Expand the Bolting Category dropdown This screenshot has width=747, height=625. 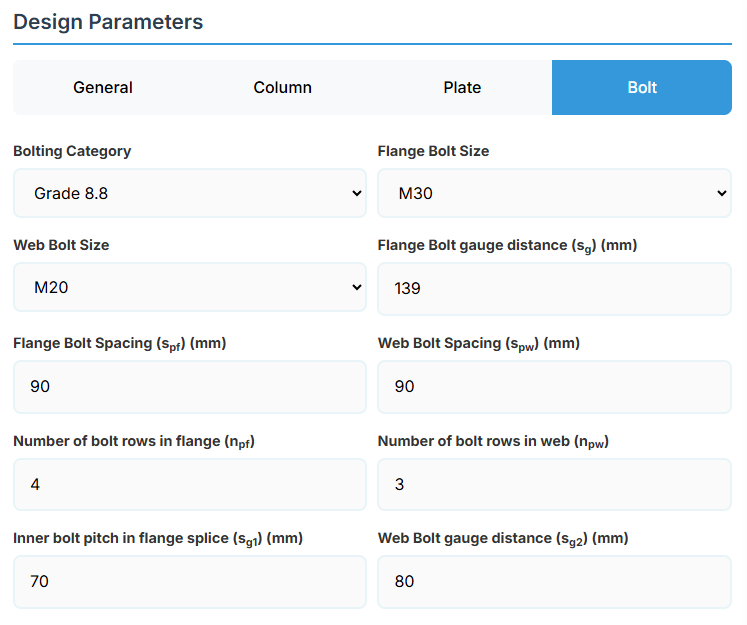click(190, 193)
